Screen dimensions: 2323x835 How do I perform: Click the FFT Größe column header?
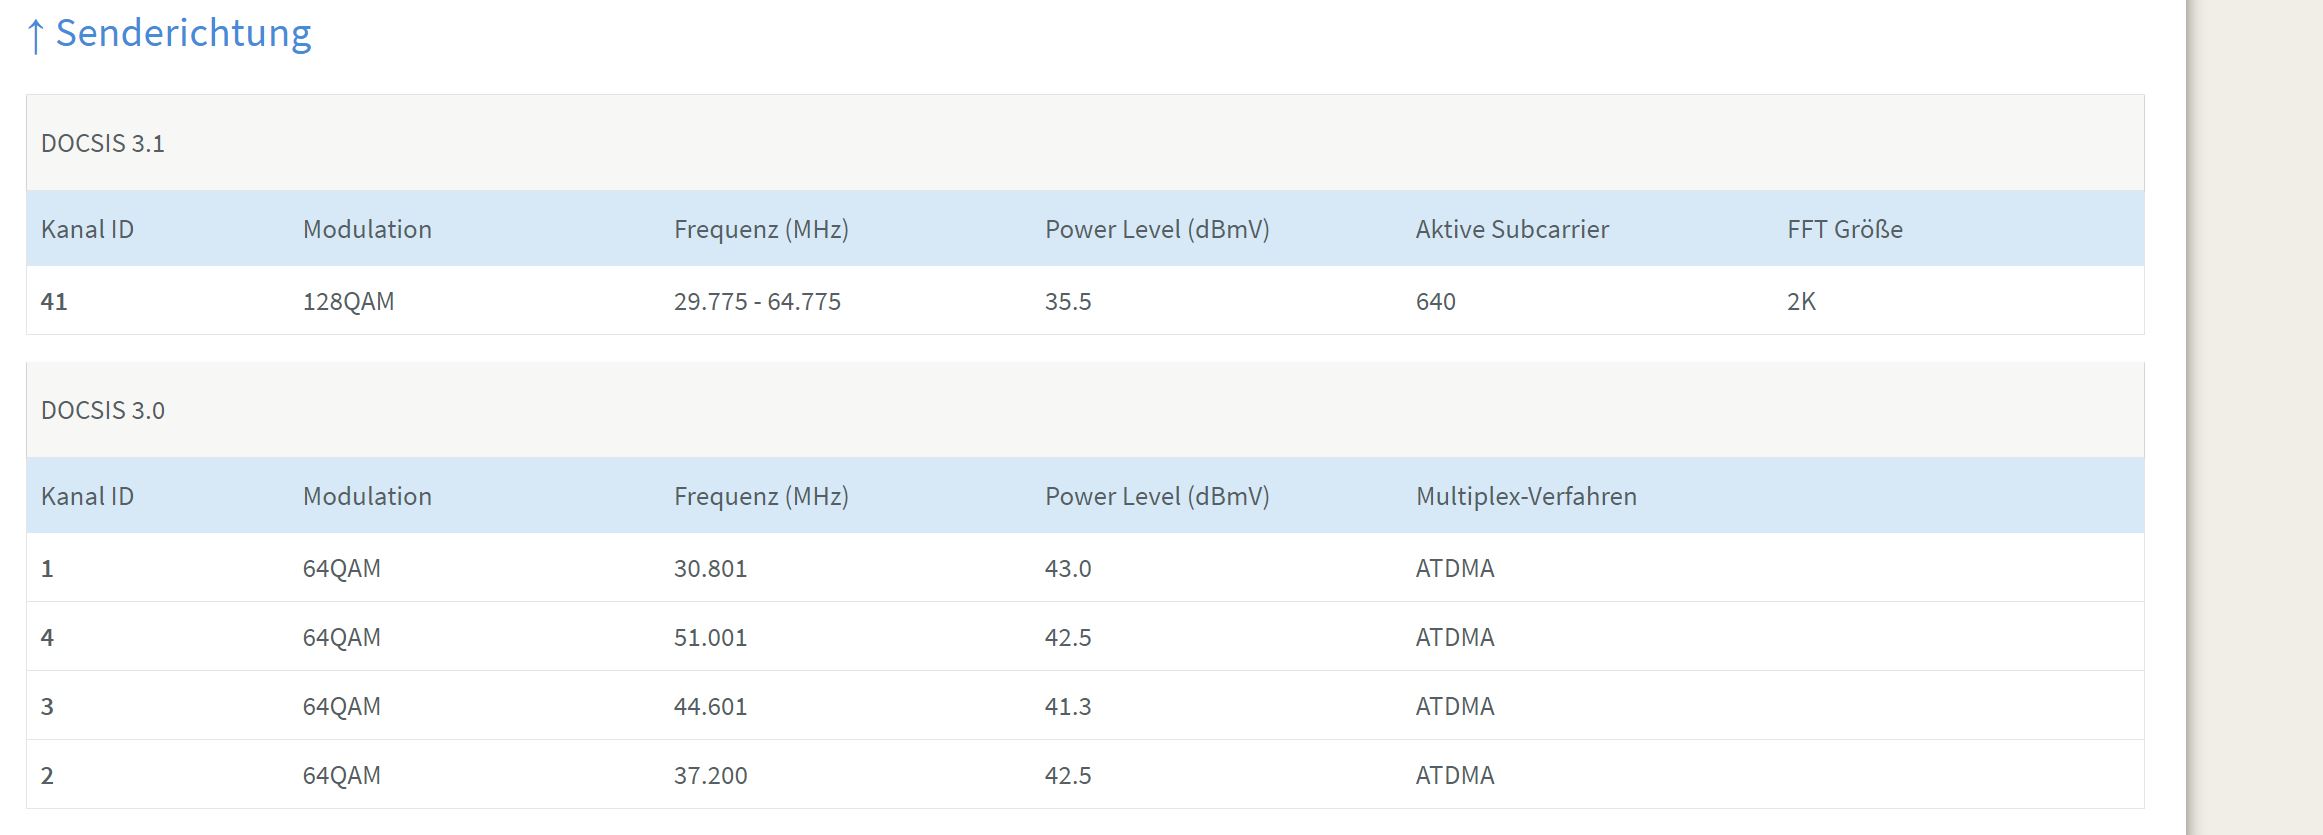(1844, 229)
